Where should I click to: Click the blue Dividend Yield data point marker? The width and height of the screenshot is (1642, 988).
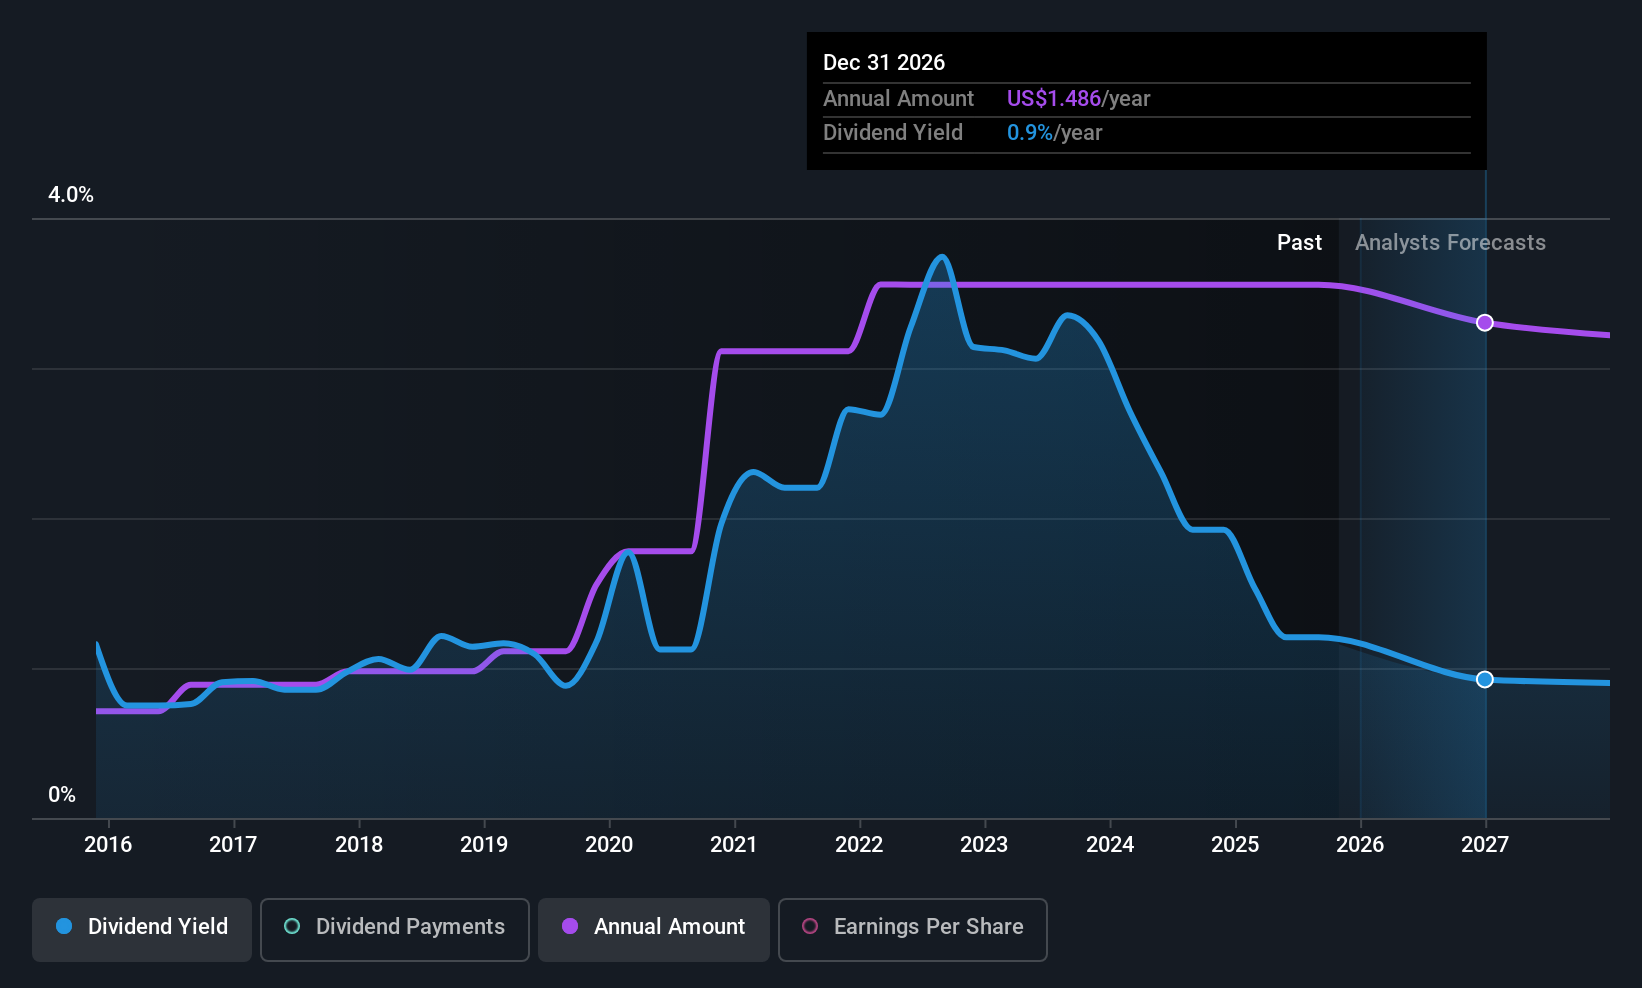1485,680
